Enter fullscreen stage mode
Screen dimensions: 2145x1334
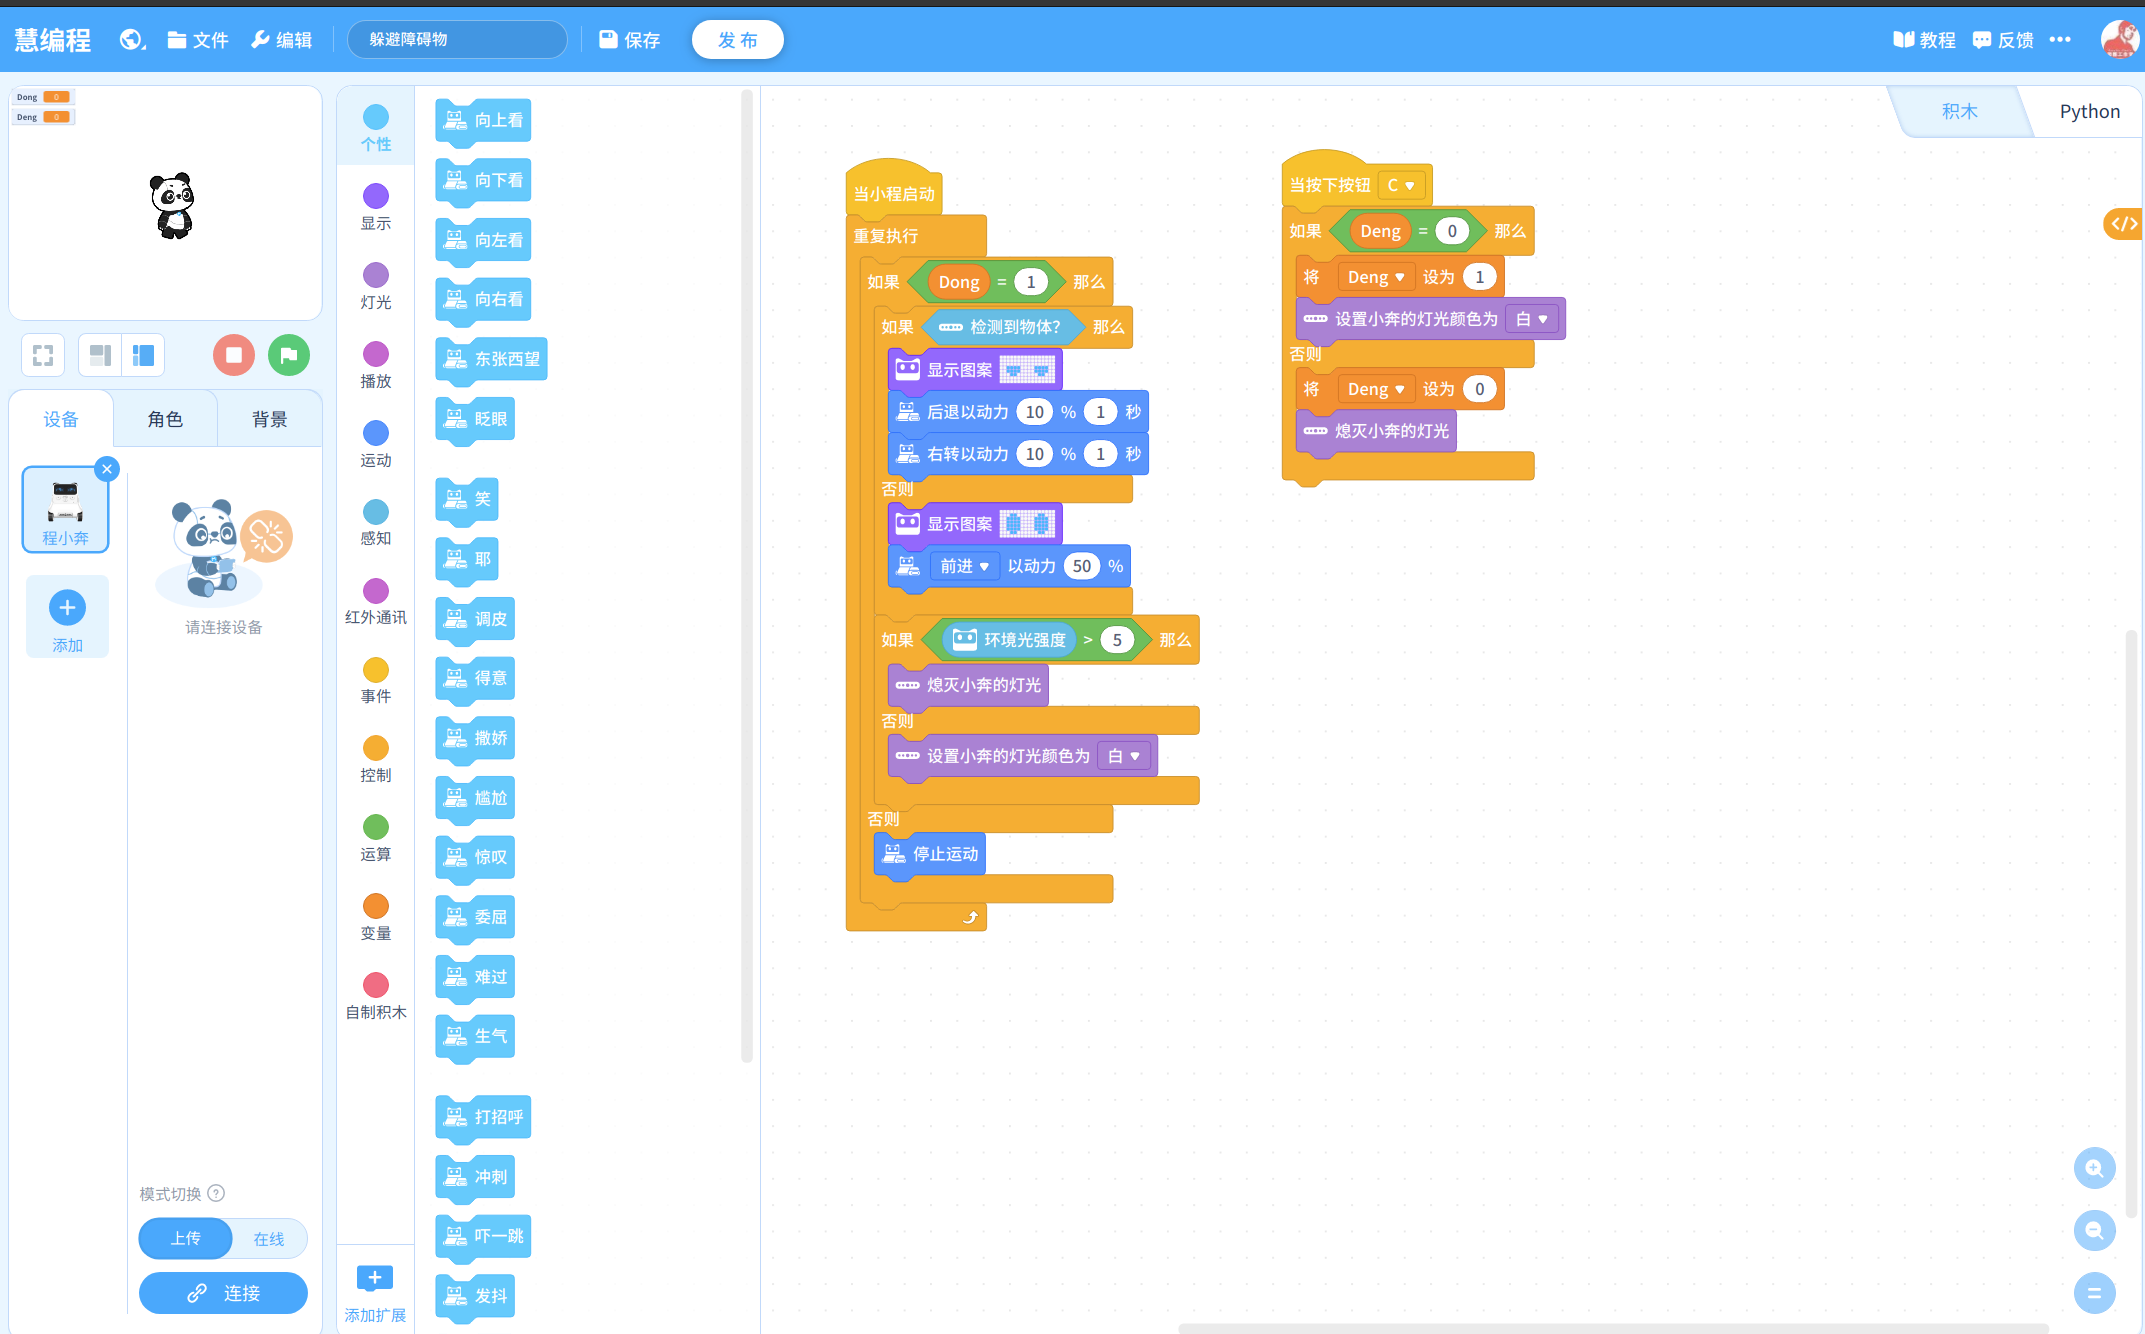coord(43,355)
